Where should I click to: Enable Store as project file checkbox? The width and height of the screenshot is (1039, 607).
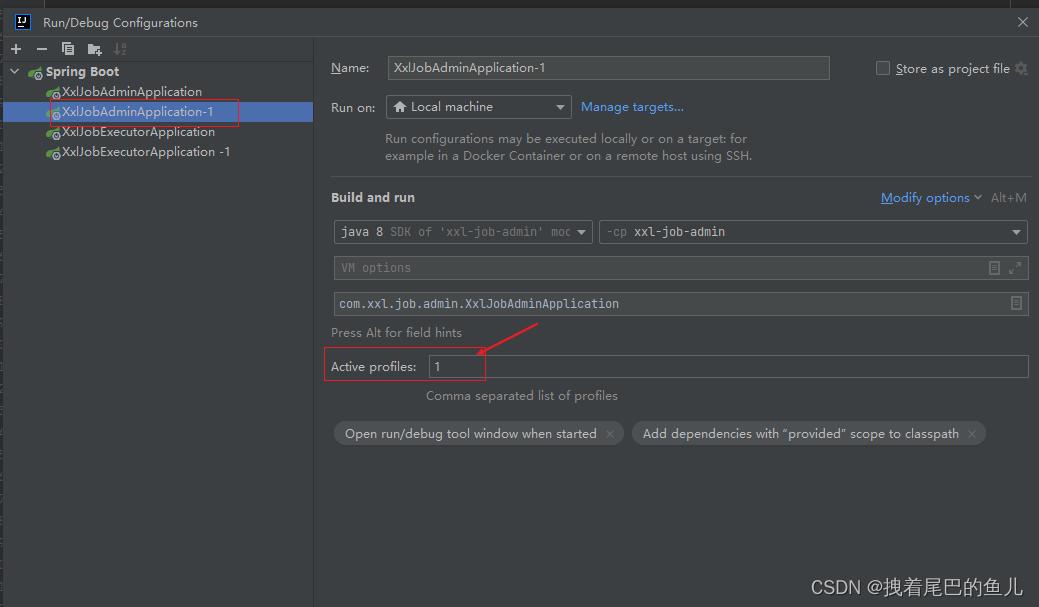(x=883, y=68)
